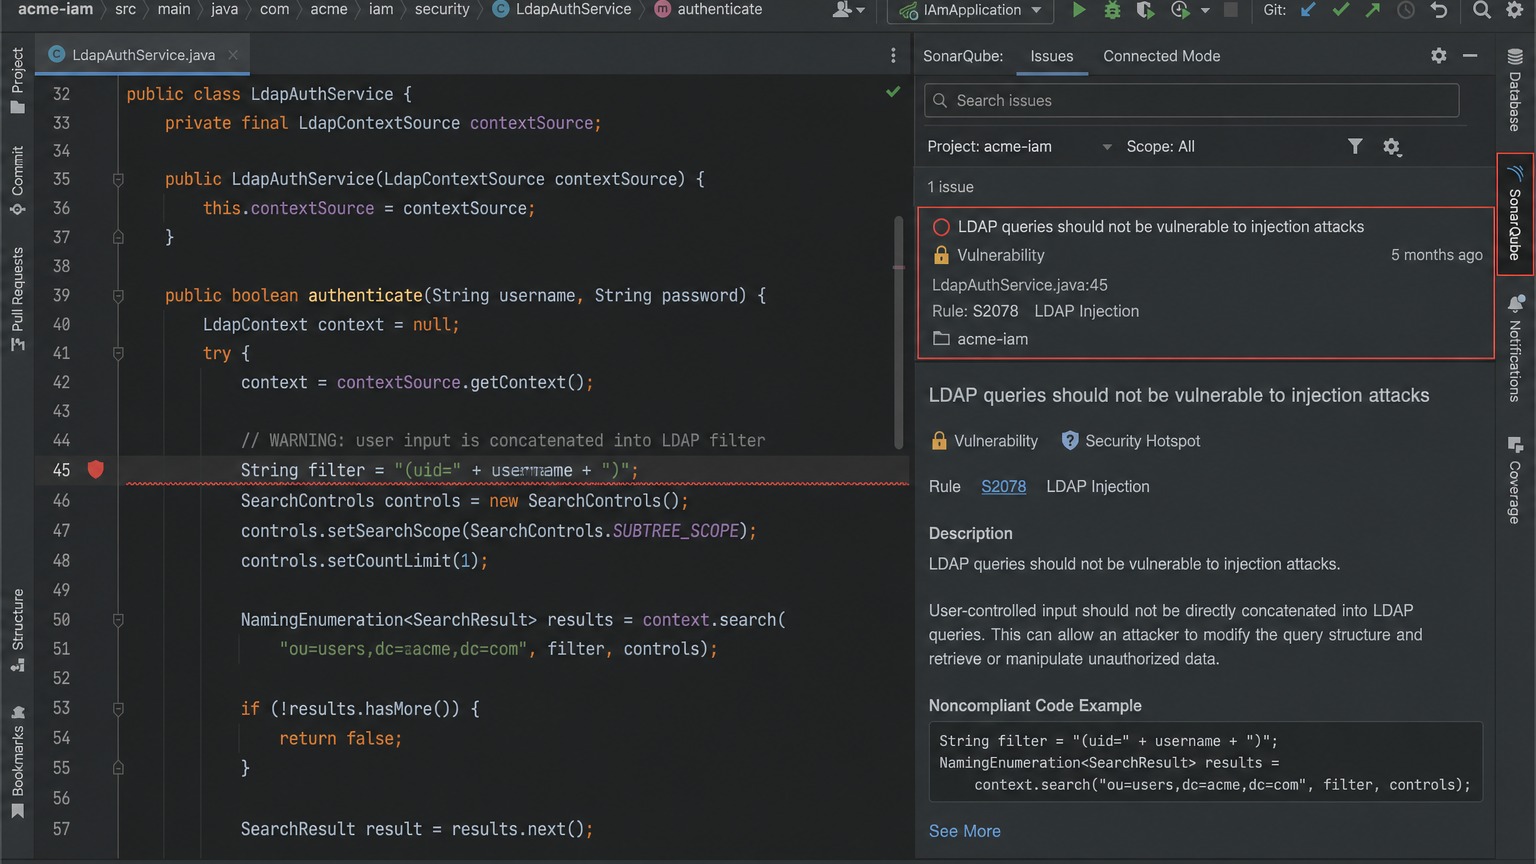
Task: Update project with Git blue arrow
Action: tap(1307, 10)
